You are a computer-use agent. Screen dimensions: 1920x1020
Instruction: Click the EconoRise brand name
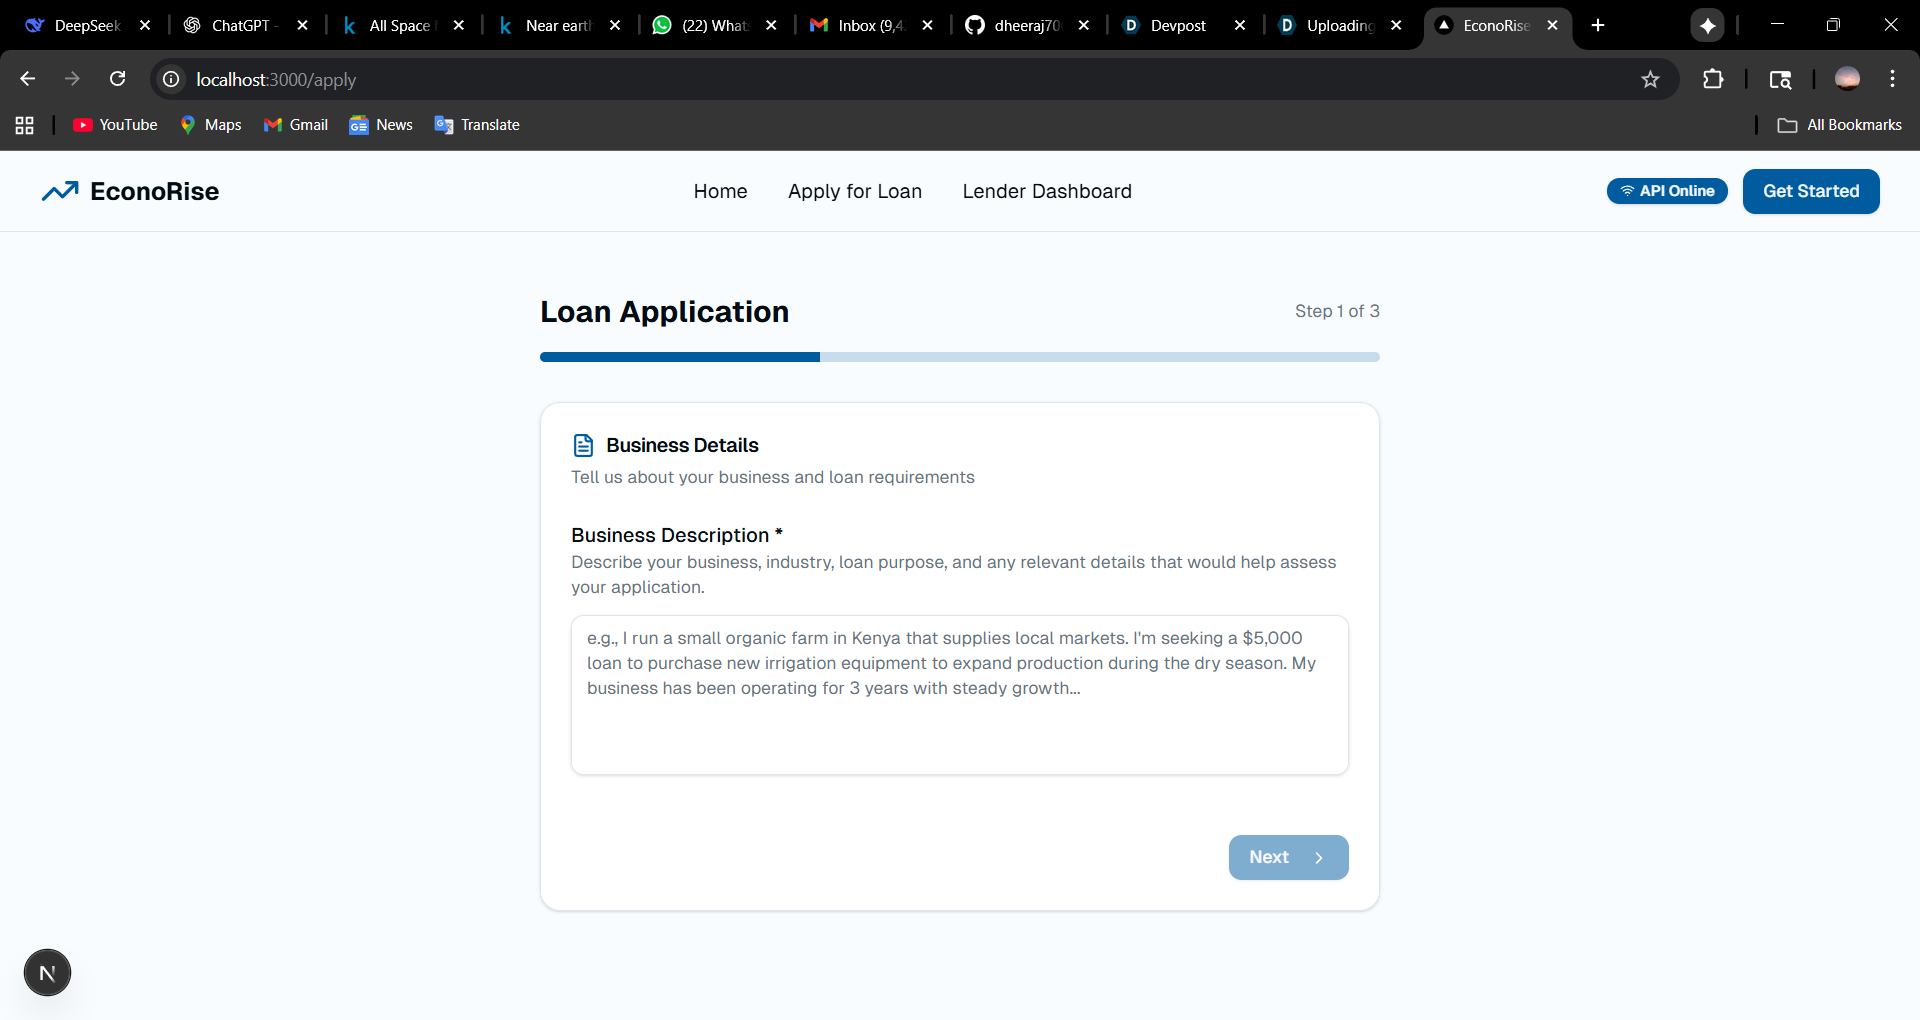155,191
